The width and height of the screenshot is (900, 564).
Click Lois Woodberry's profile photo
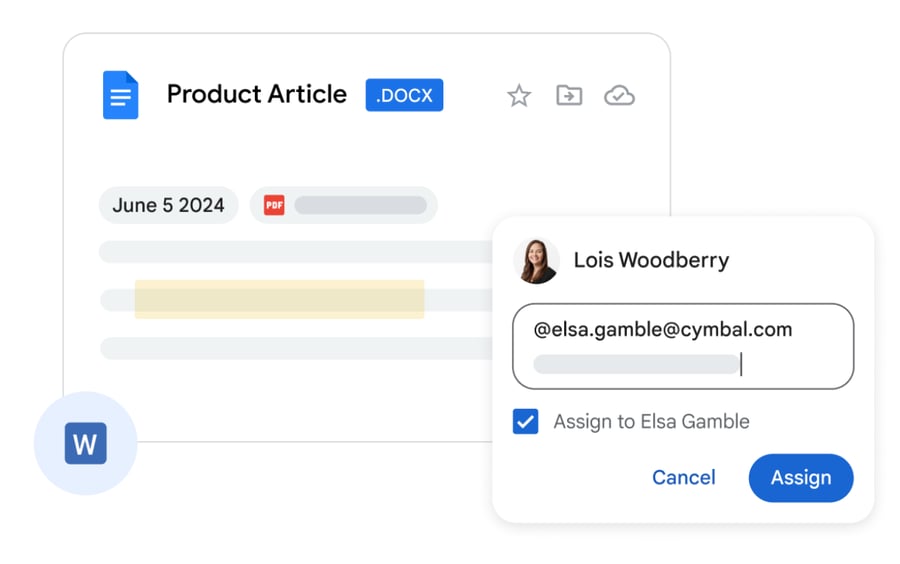536,261
